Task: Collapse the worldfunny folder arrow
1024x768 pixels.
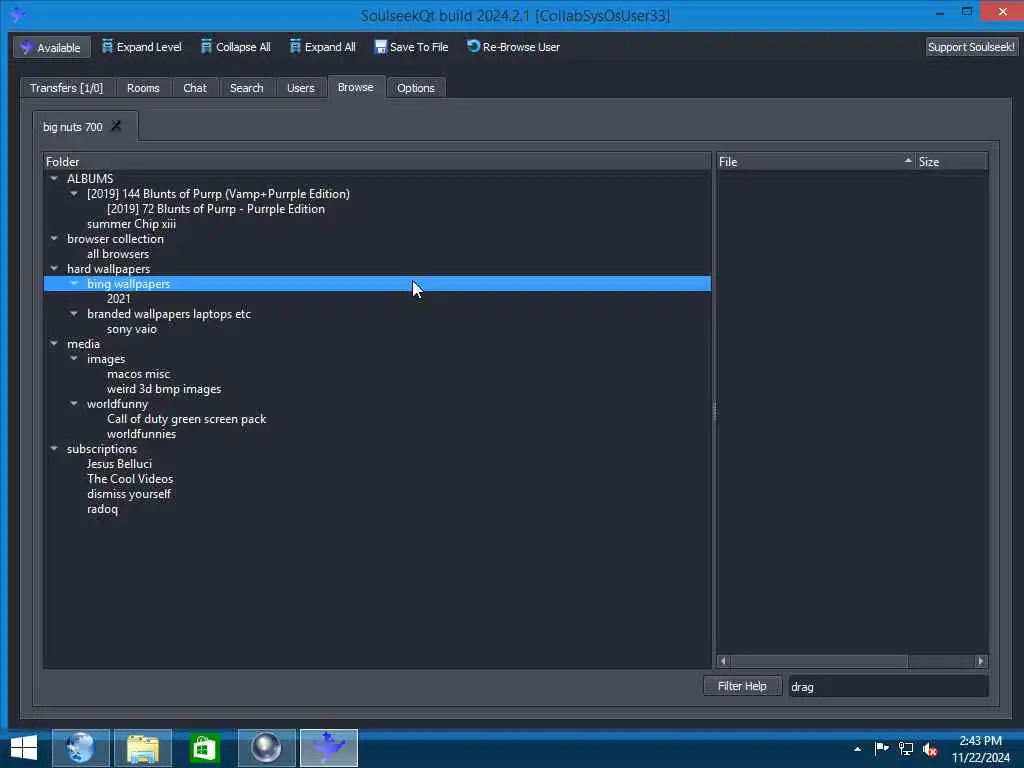Action: pos(74,404)
